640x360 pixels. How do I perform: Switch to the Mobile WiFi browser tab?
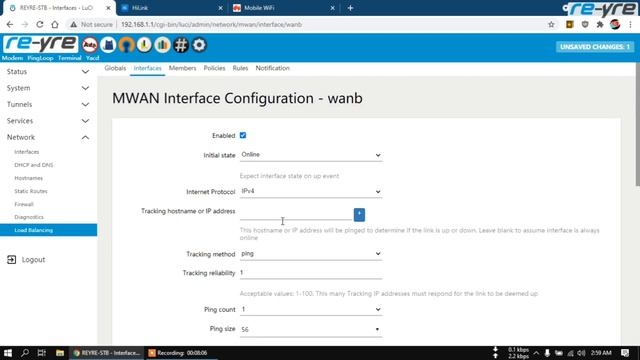(x=283, y=8)
